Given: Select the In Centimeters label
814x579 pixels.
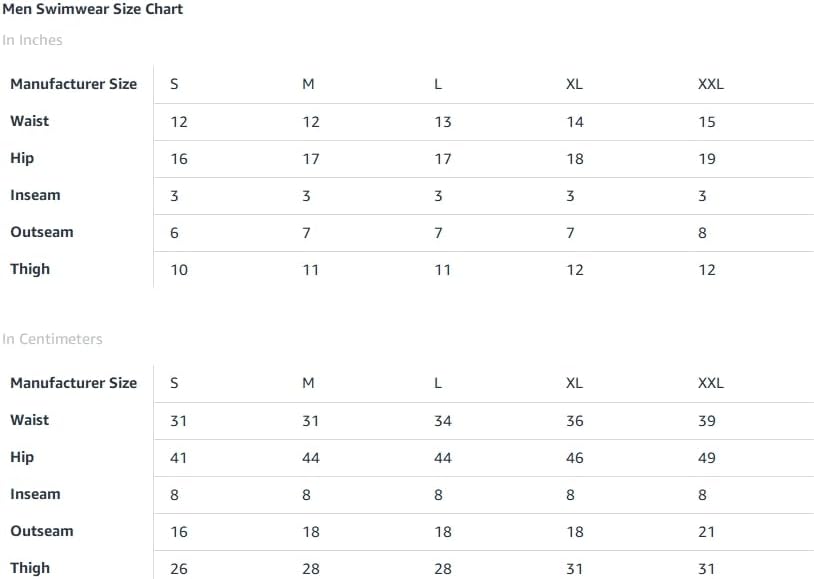Looking at the screenshot, I should click(52, 339).
